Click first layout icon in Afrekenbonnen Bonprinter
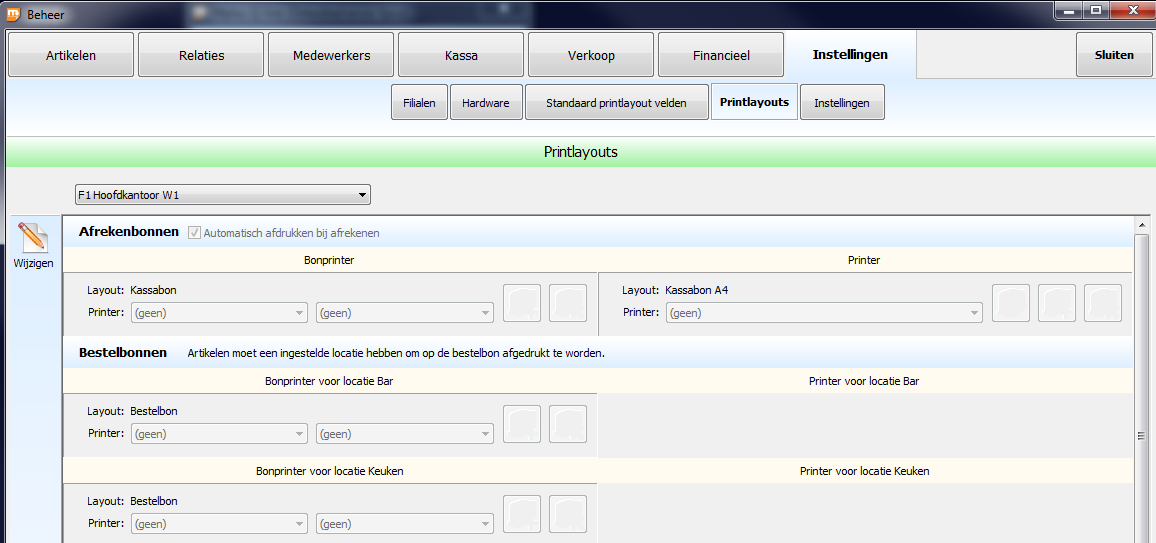1156x543 pixels. tap(522, 303)
